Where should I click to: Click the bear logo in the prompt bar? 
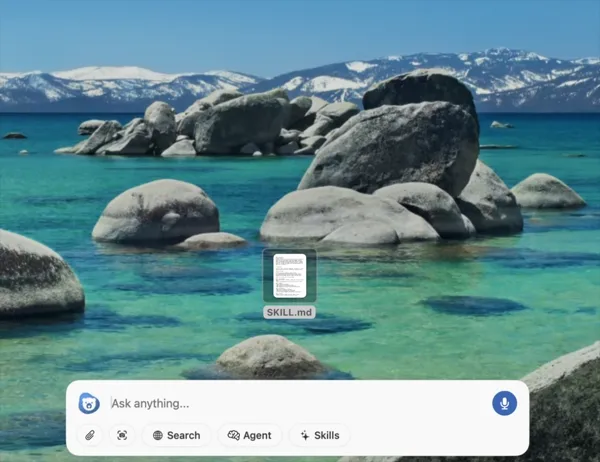(x=89, y=403)
